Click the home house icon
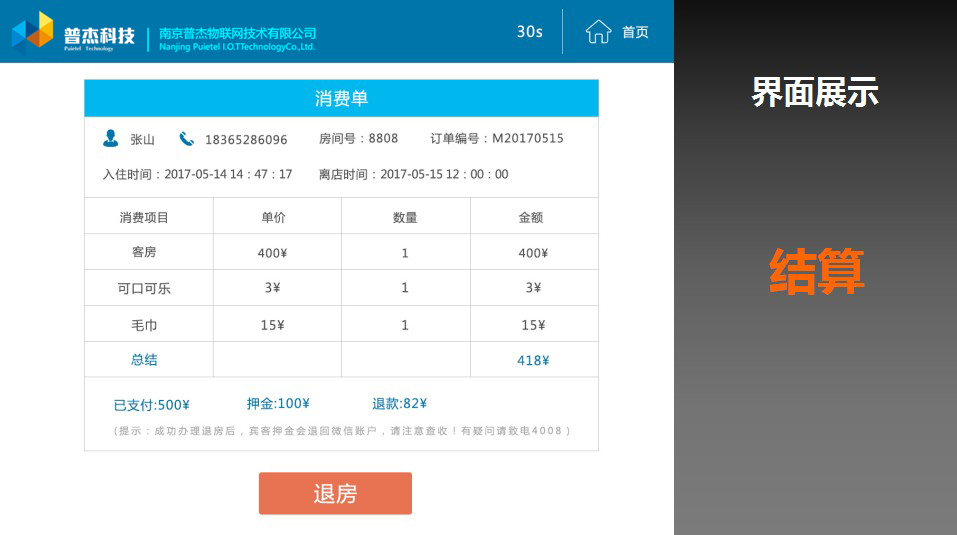 tap(598, 32)
